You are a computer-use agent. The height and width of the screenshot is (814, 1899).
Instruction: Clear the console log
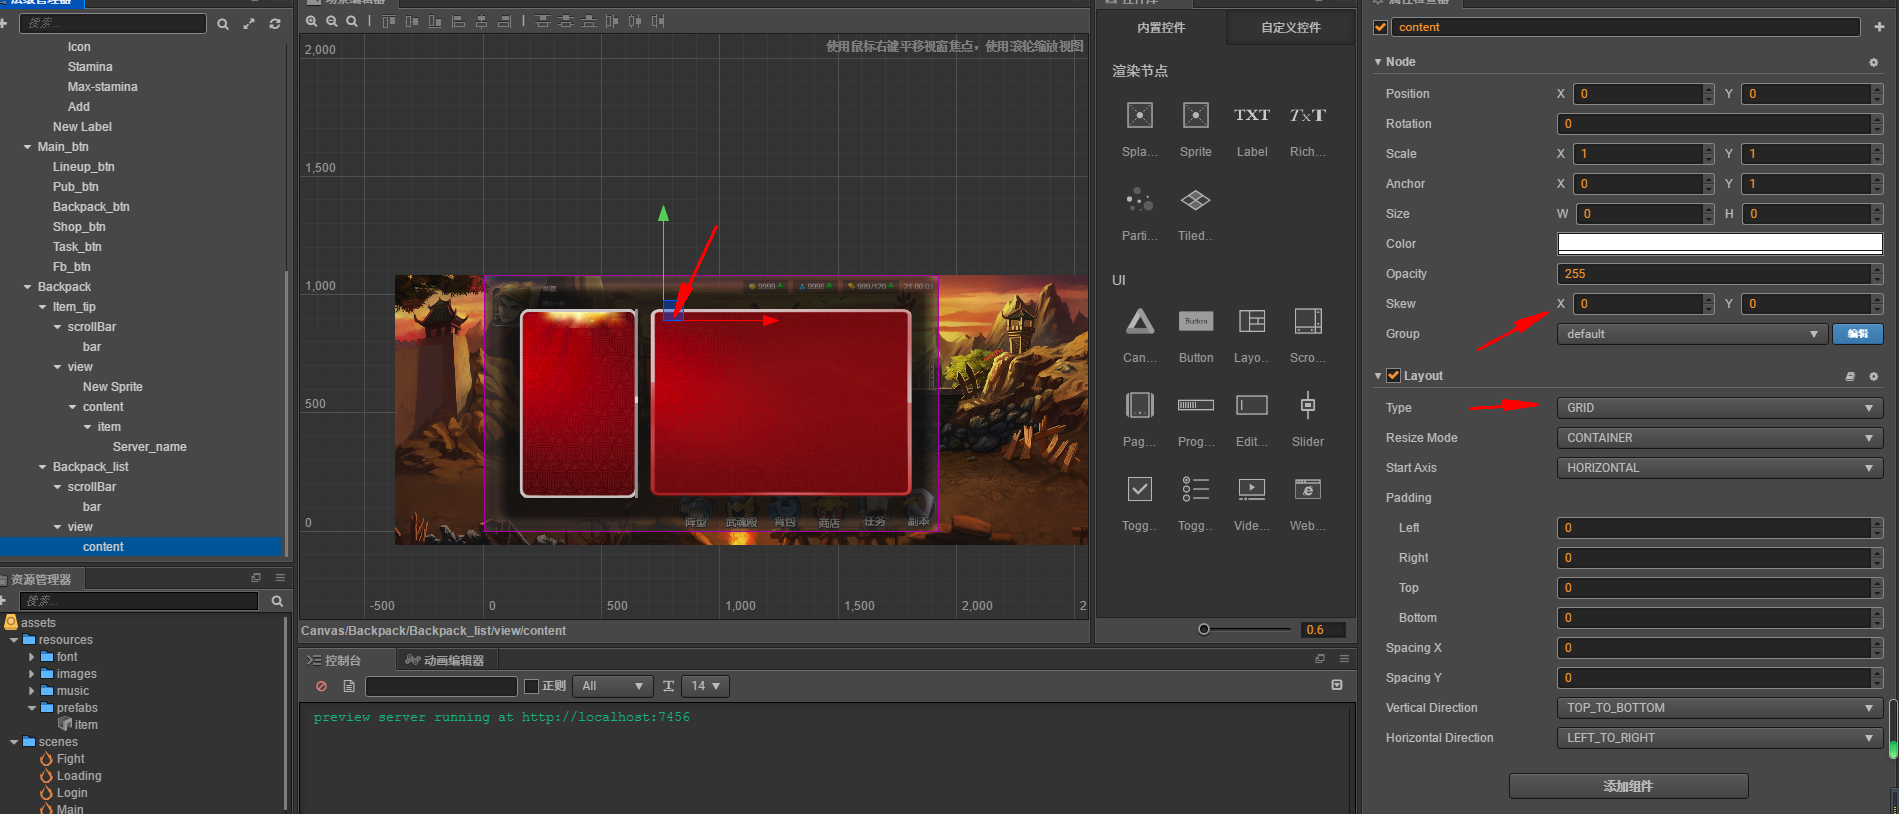pos(321,686)
